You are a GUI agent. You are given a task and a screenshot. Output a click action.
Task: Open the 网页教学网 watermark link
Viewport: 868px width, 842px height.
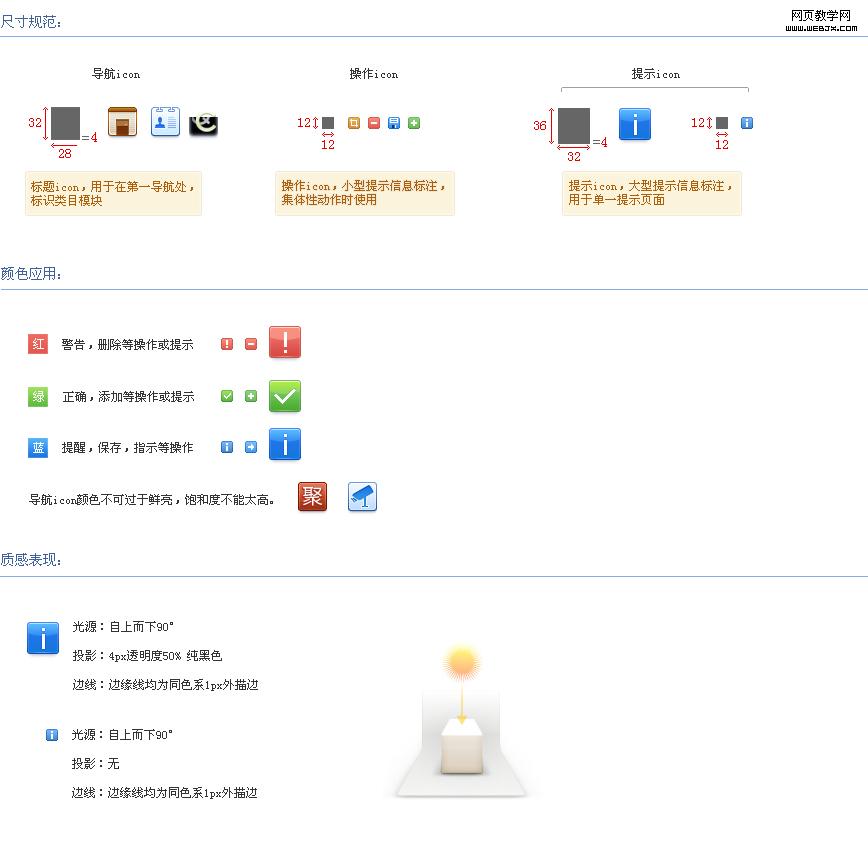pyautogui.click(x=823, y=20)
